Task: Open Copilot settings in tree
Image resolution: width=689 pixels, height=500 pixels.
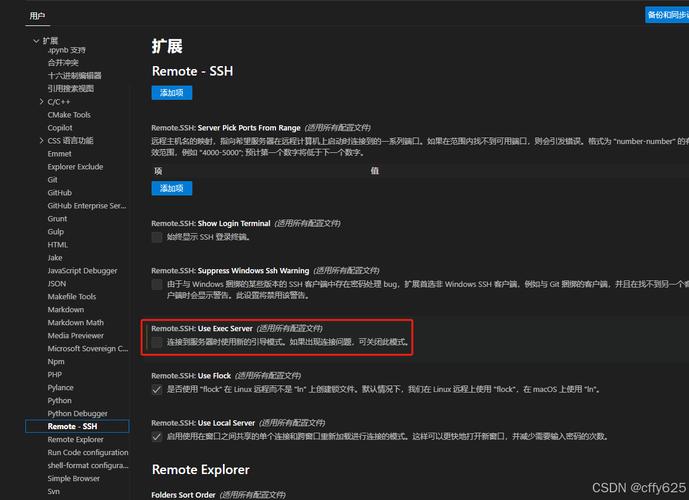Action: (60, 127)
